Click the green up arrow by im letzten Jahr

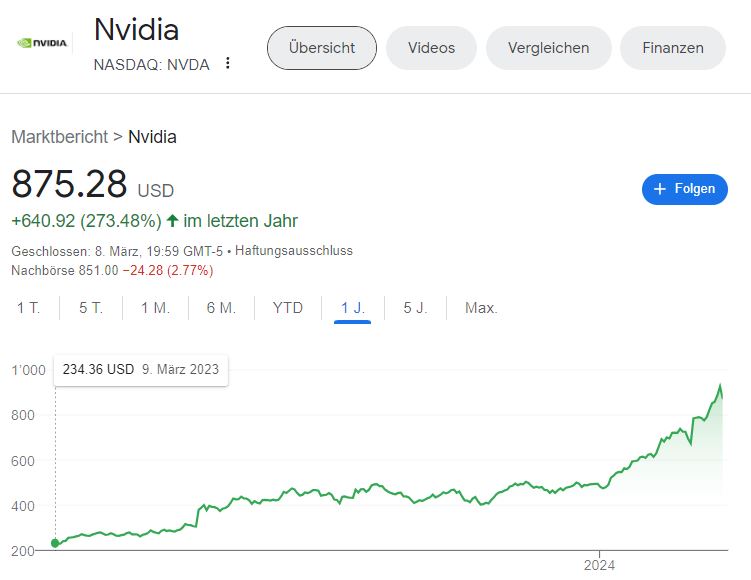172,221
